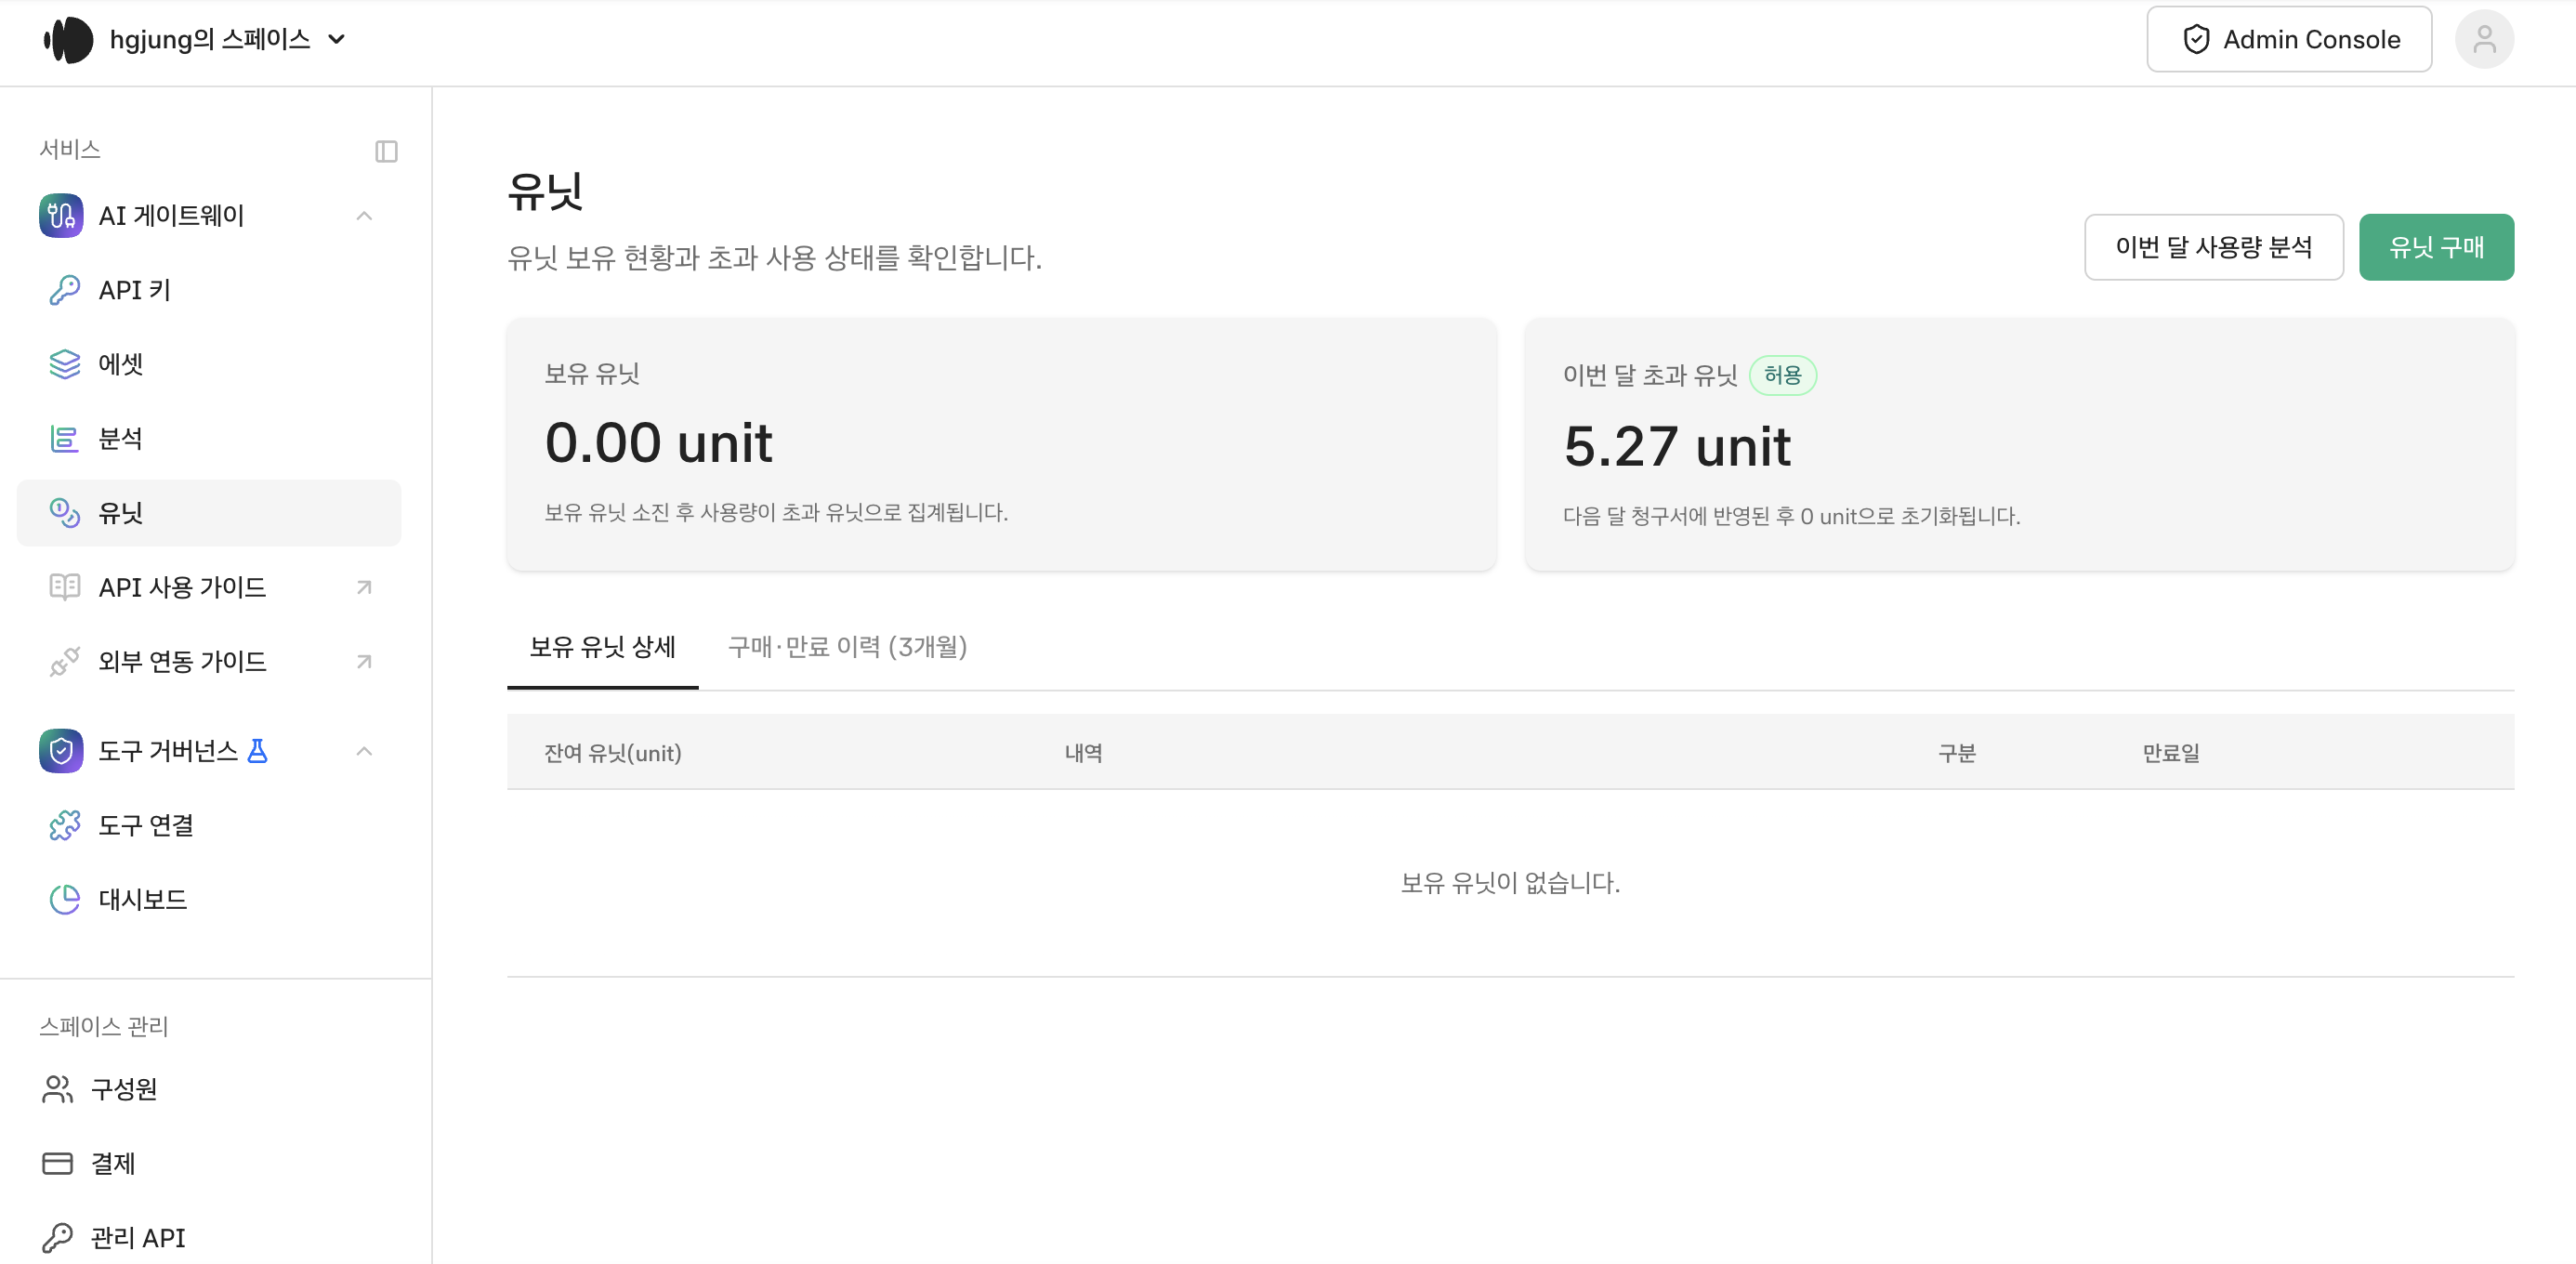This screenshot has height=1264, width=2576.
Task: Click the API 키 key icon
Action: point(64,290)
